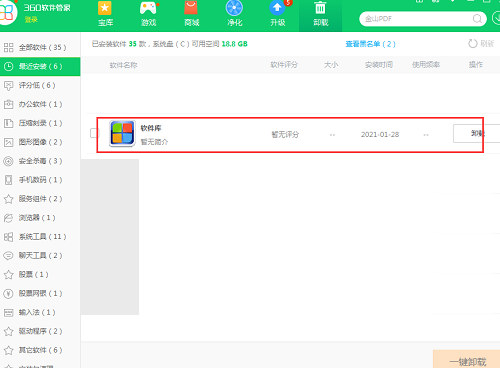Click the magnifier search icon

(477, 19)
